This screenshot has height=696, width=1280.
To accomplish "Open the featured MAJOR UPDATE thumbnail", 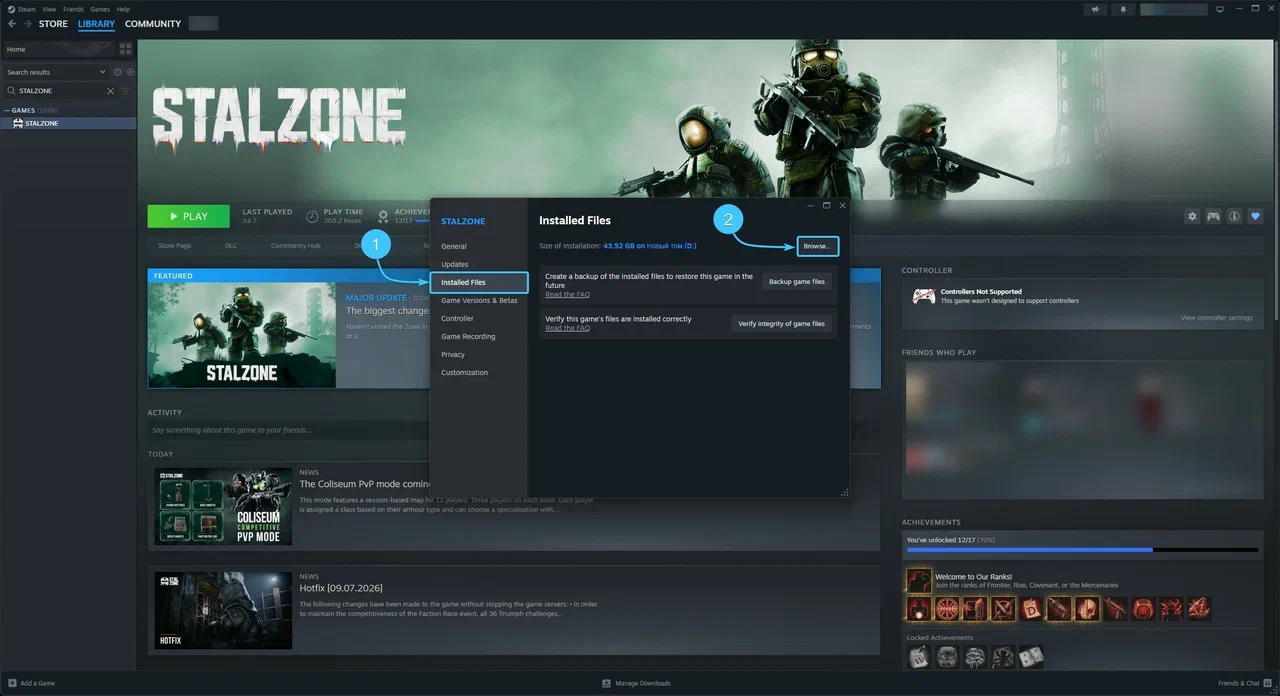I will pyautogui.click(x=242, y=335).
